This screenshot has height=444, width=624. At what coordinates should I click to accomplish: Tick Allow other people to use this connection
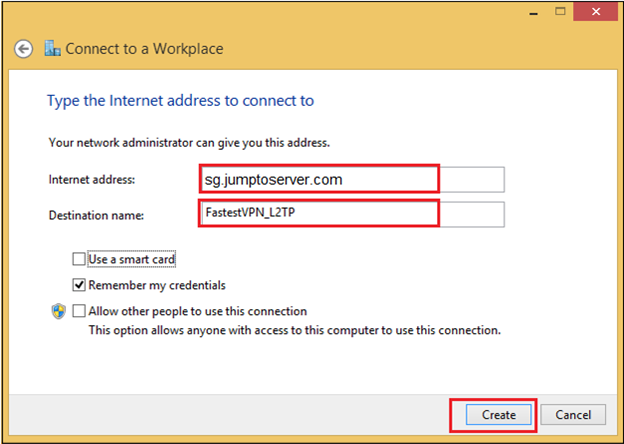pyautogui.click(x=79, y=311)
